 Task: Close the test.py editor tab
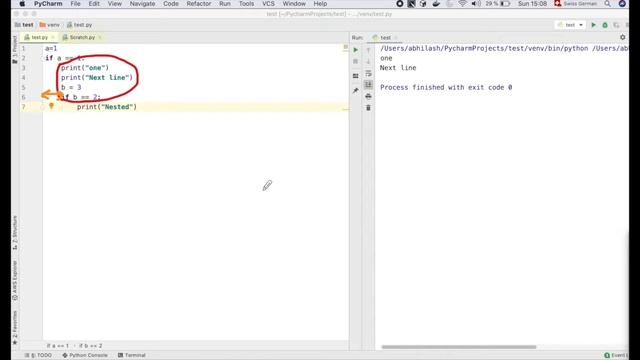(53, 37)
